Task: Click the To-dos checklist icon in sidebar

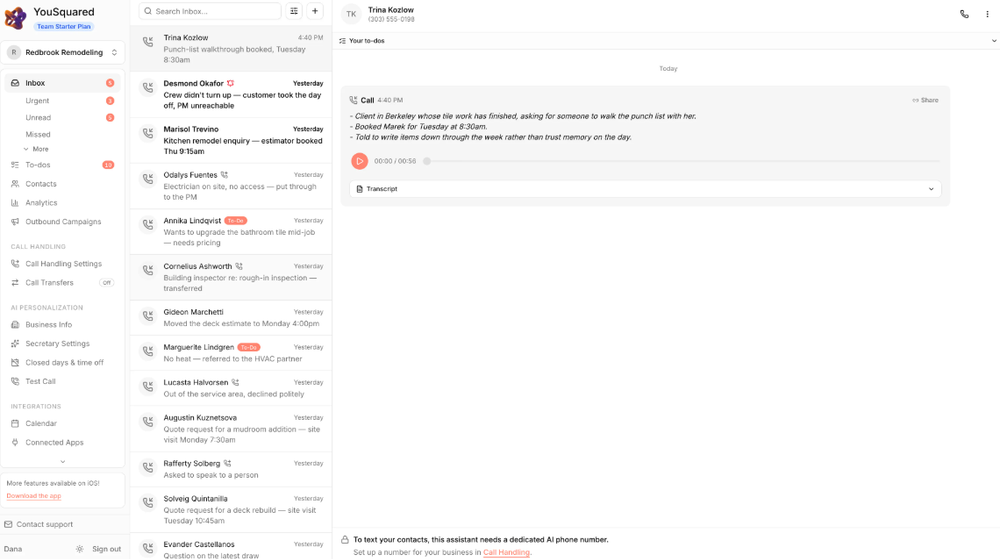Action: point(15,165)
